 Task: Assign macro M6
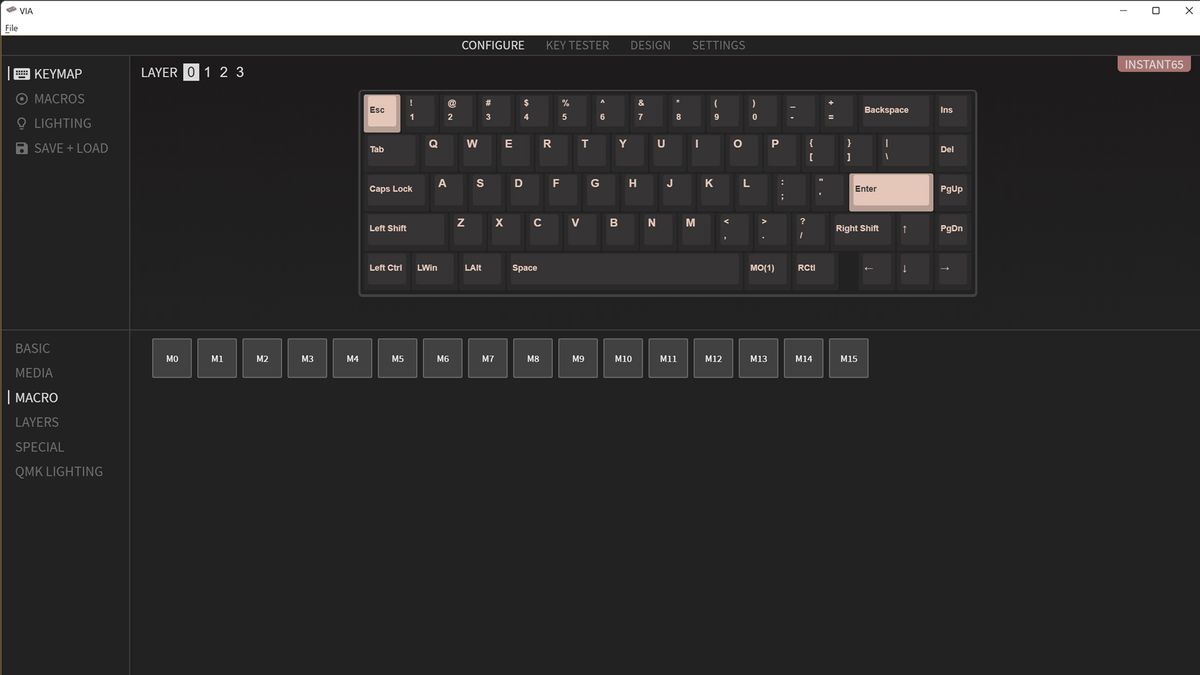(442, 358)
